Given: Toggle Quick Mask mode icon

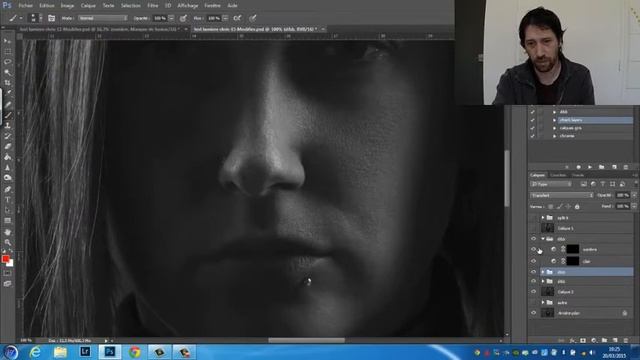Looking at the screenshot, I should click(x=7, y=273).
